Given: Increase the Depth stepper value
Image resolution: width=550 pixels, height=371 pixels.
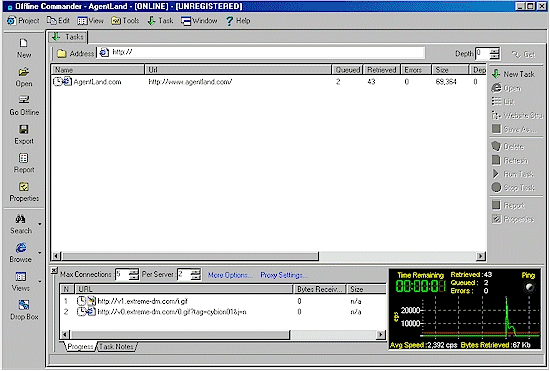Looking at the screenshot, I should [495, 51].
